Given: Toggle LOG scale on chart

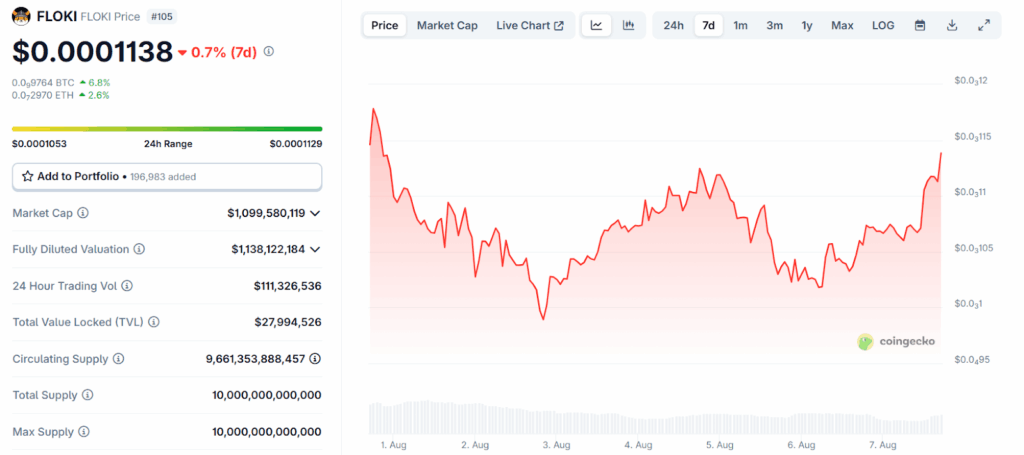Looking at the screenshot, I should tap(883, 25).
